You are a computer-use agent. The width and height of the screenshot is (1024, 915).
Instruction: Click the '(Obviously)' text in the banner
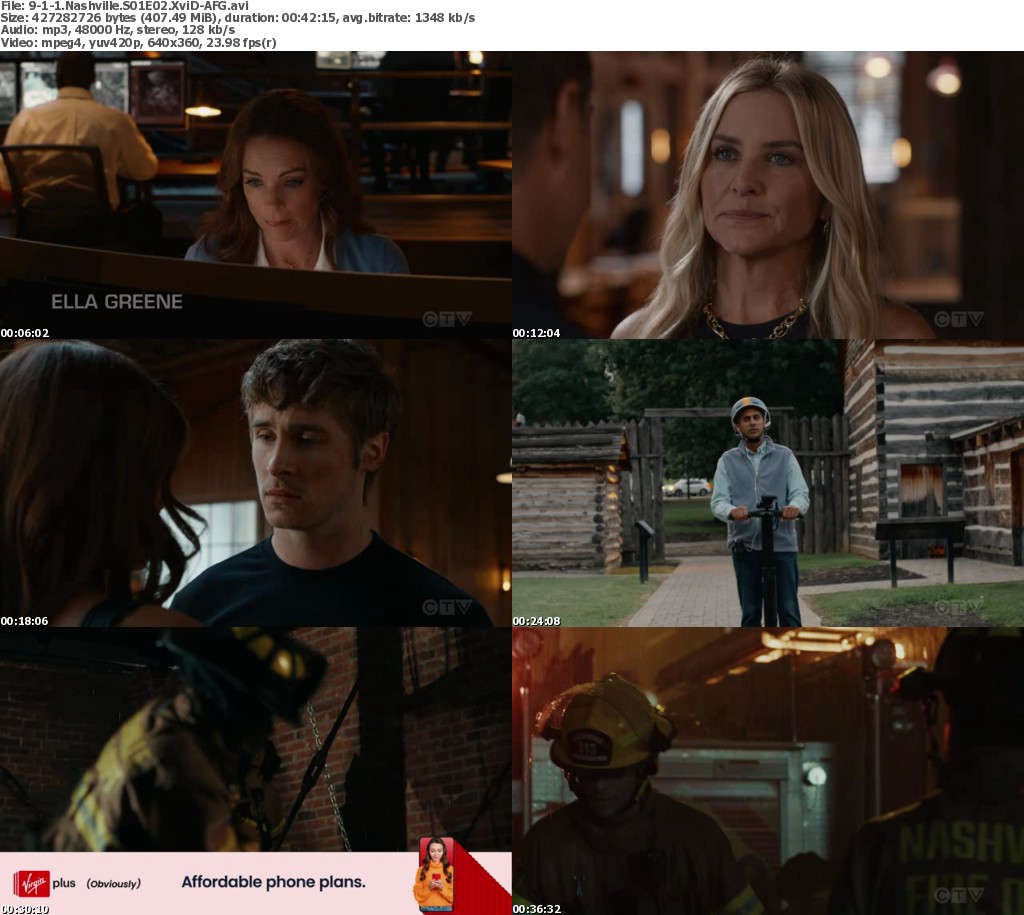[x=113, y=883]
